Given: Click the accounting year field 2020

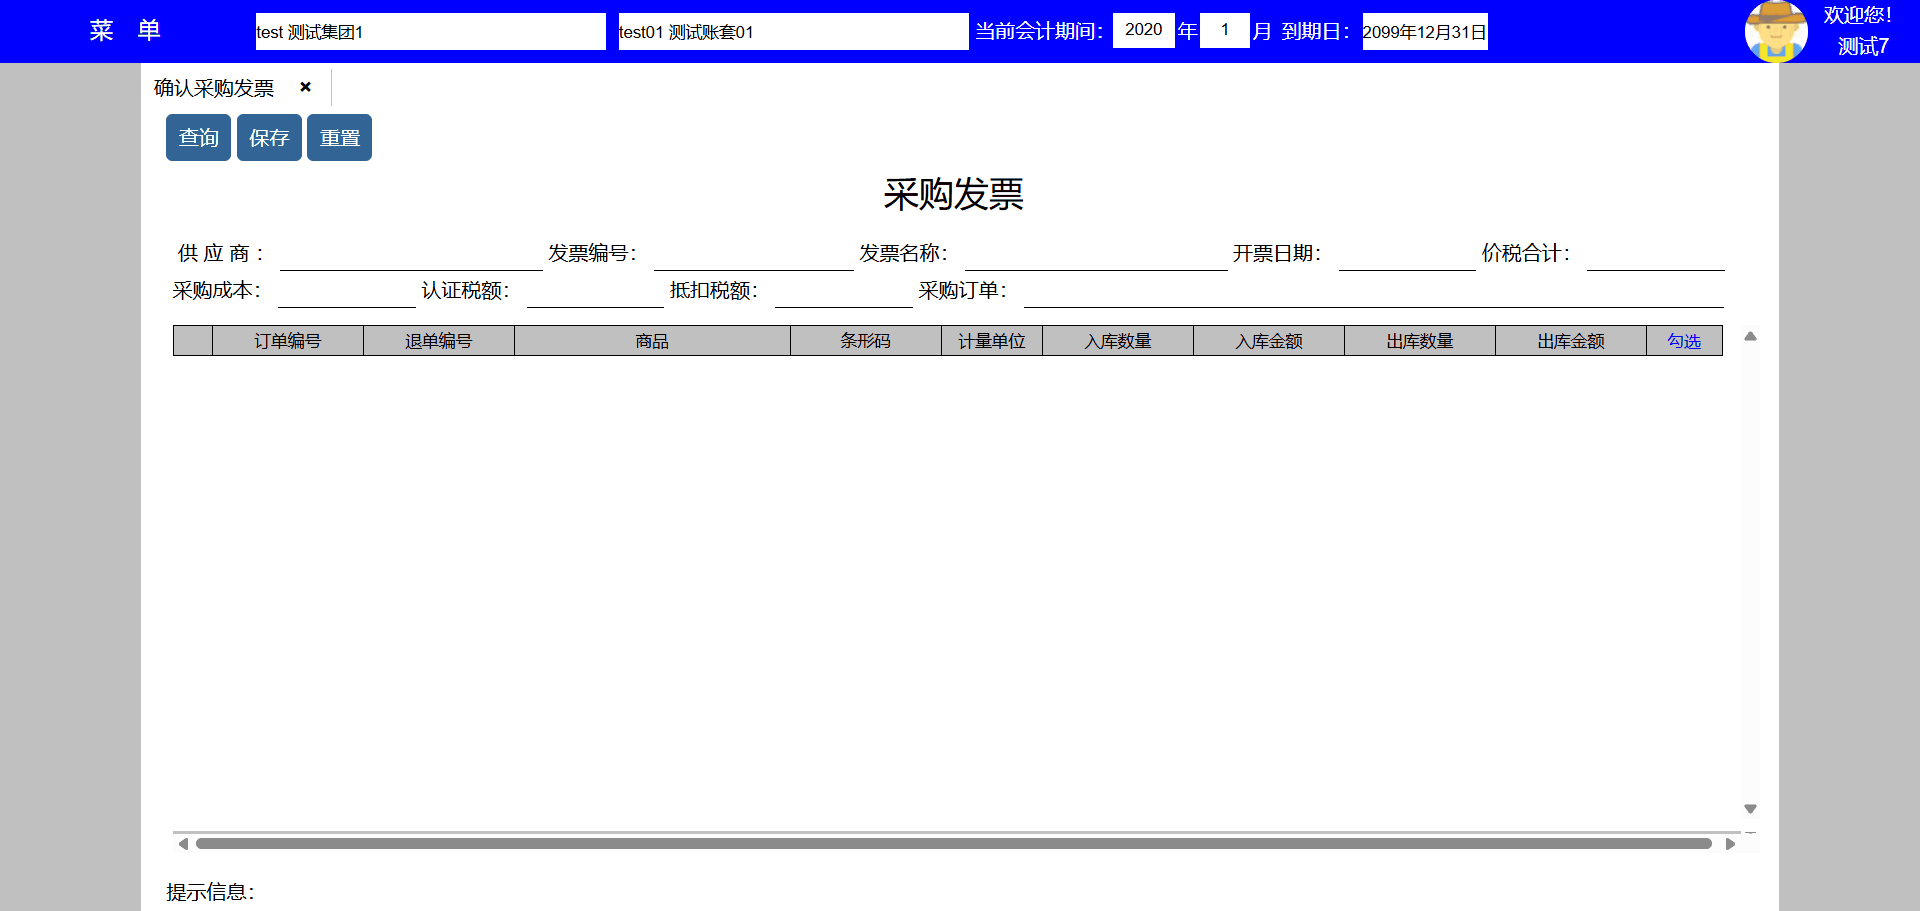Looking at the screenshot, I should [1143, 30].
